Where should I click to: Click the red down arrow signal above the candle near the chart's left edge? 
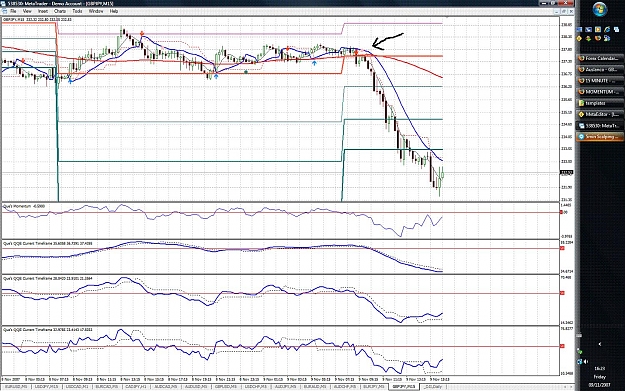tap(24, 60)
